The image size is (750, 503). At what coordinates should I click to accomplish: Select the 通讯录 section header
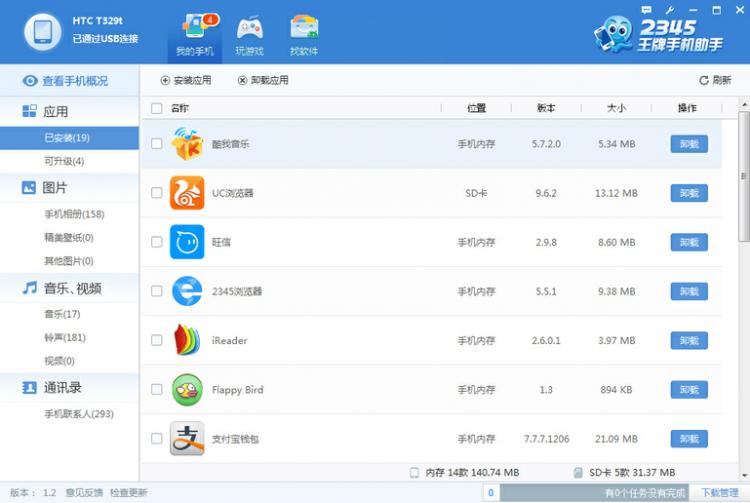tap(69, 387)
